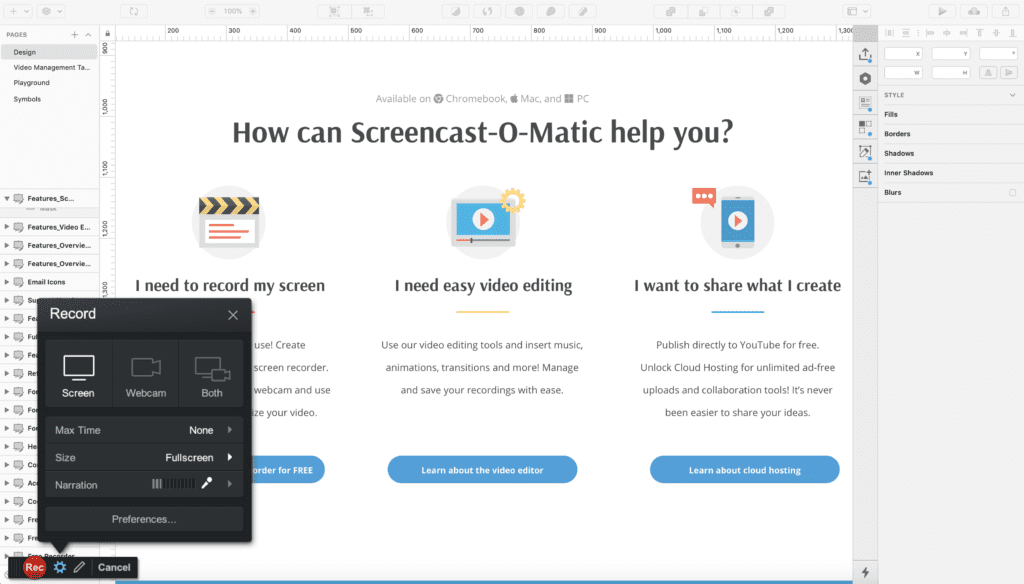Open the Preview play button in toolbar
Viewport: 1024px width, 584px height.
[x=942, y=11]
